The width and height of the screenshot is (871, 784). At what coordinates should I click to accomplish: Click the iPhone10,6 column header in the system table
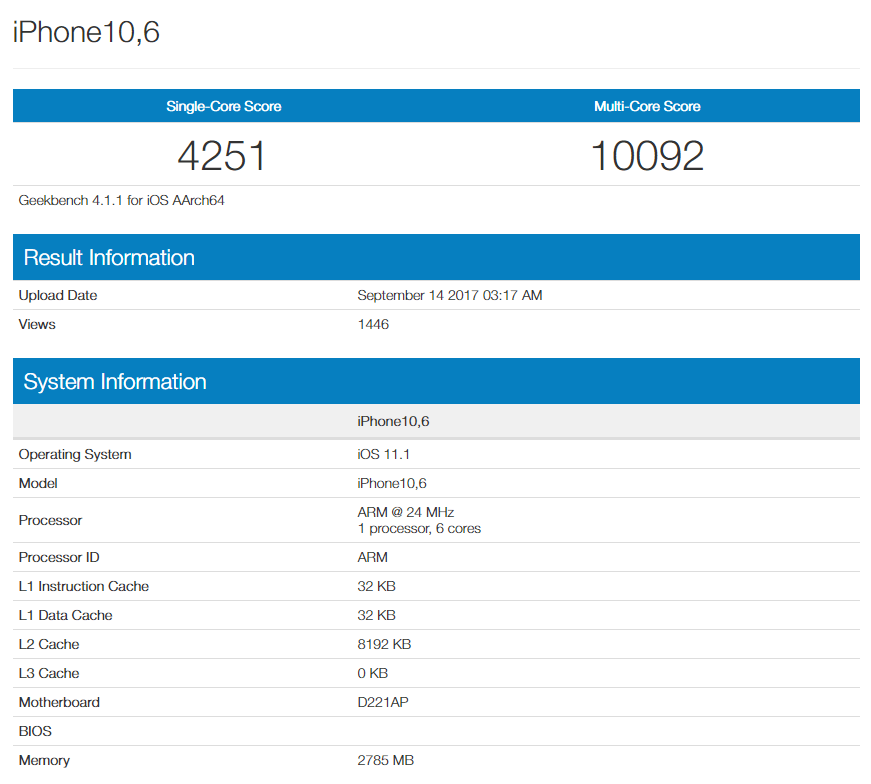[x=393, y=421]
